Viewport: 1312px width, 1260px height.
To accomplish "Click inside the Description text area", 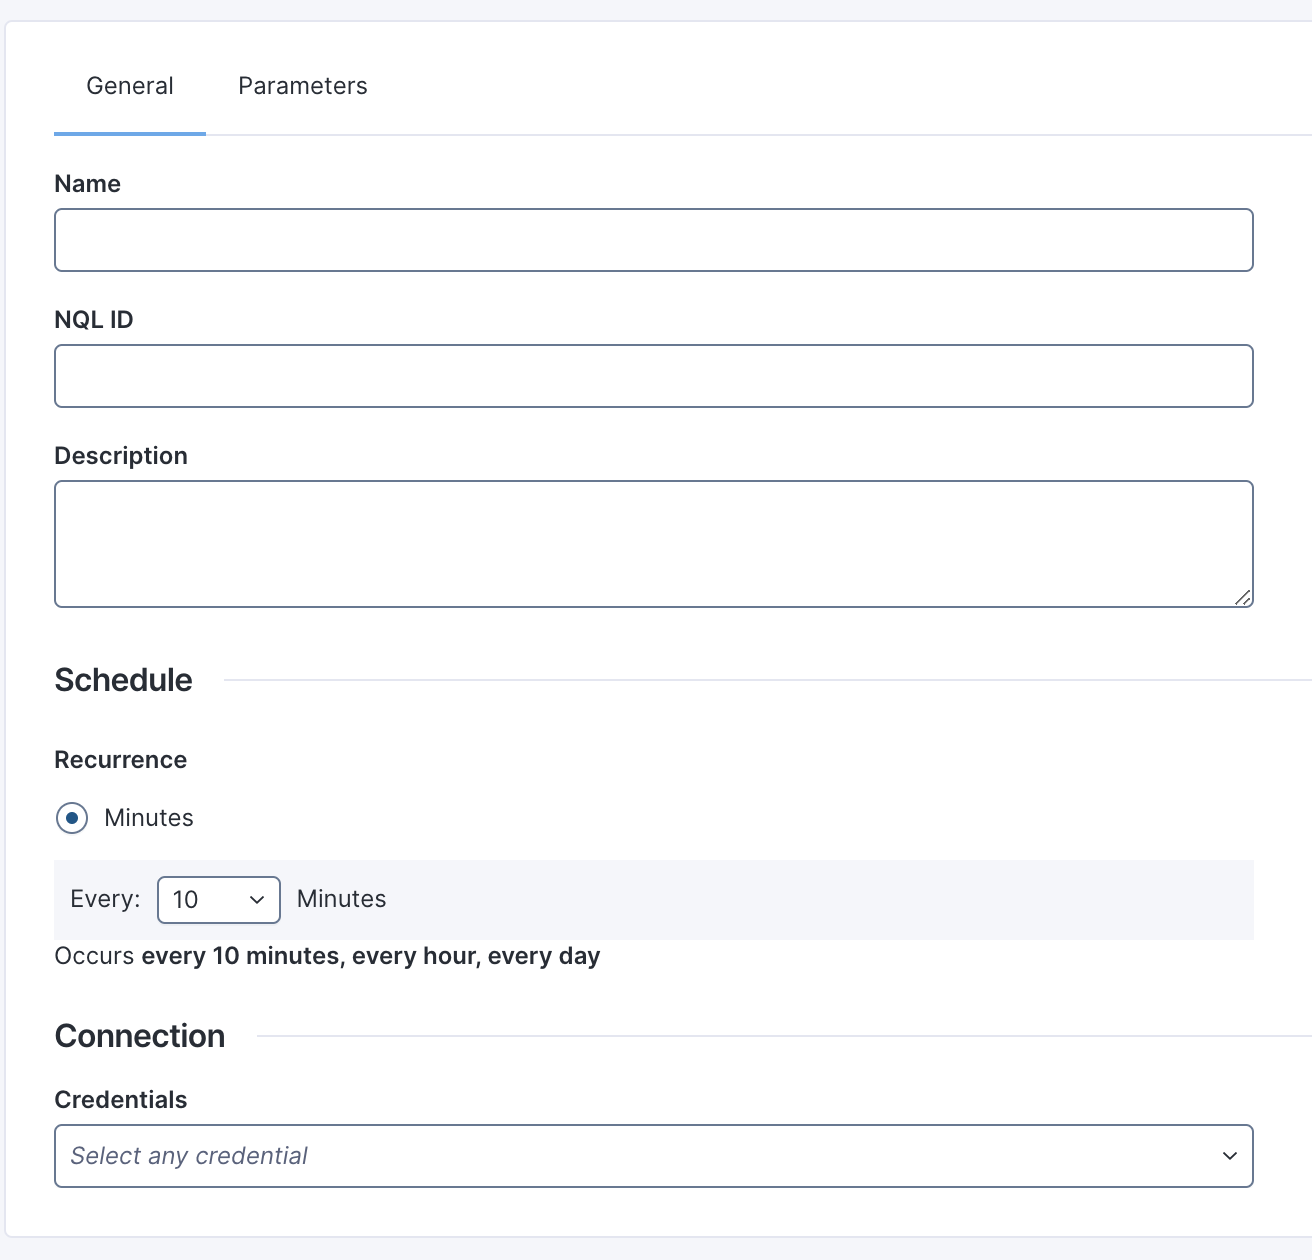I will coord(653,543).
